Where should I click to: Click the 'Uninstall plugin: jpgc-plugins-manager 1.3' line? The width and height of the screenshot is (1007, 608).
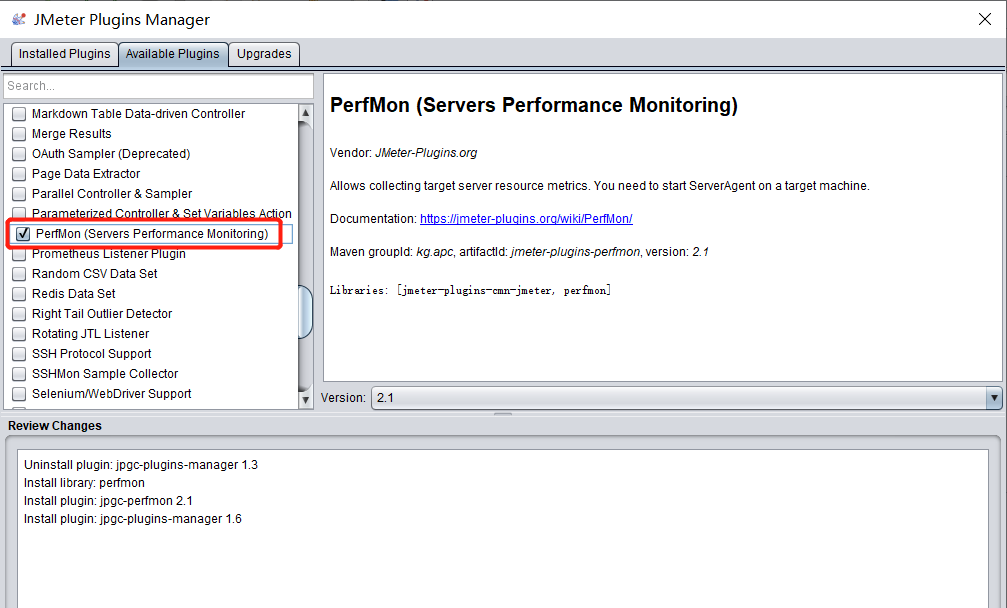[x=141, y=465]
